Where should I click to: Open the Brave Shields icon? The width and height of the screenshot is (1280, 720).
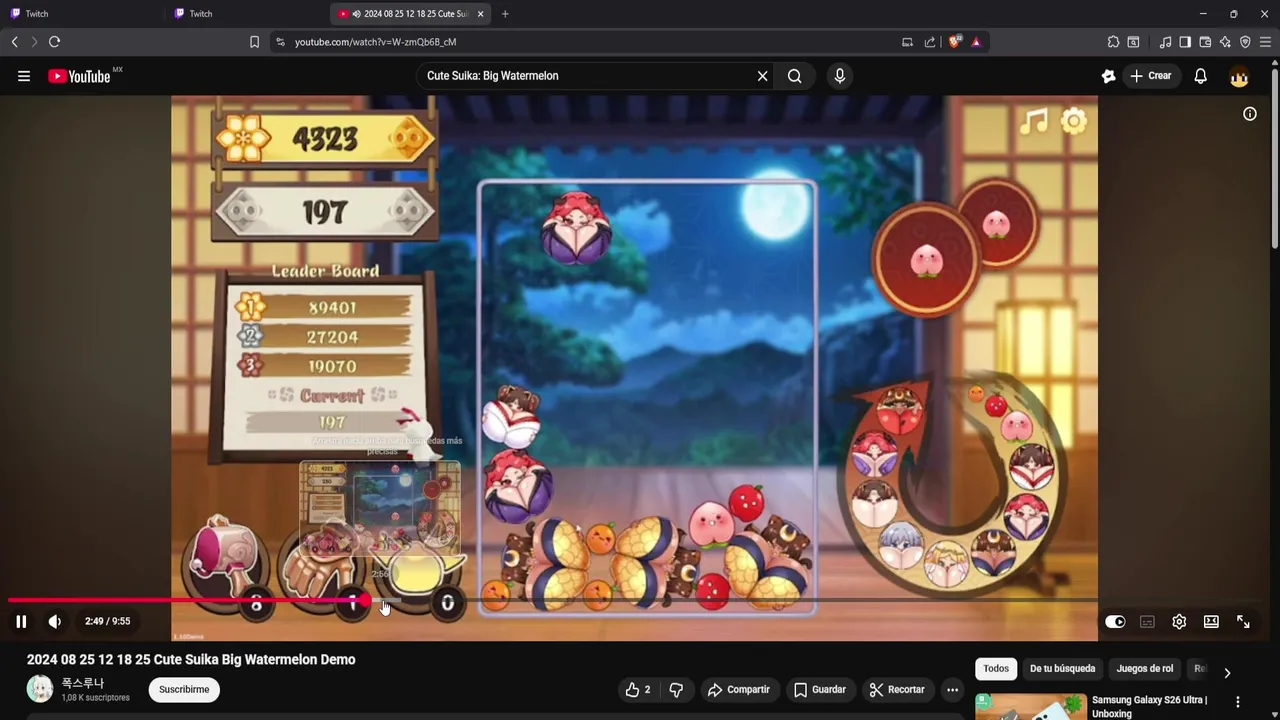pos(955,42)
